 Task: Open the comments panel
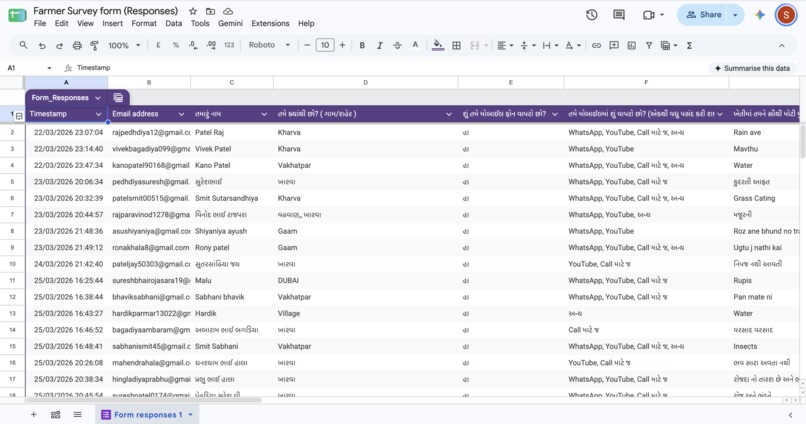click(x=619, y=15)
